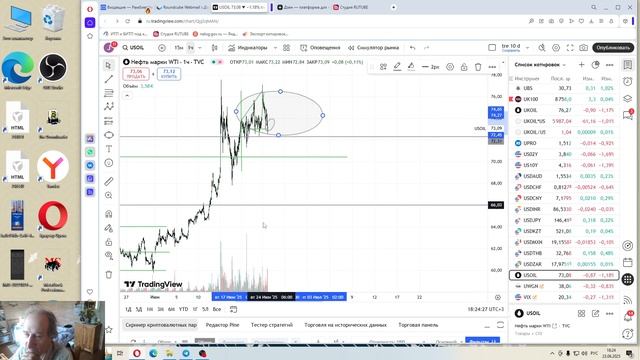Open quick search icon in top toolbar
This screenshot has width=640, height=360.
point(542,48)
